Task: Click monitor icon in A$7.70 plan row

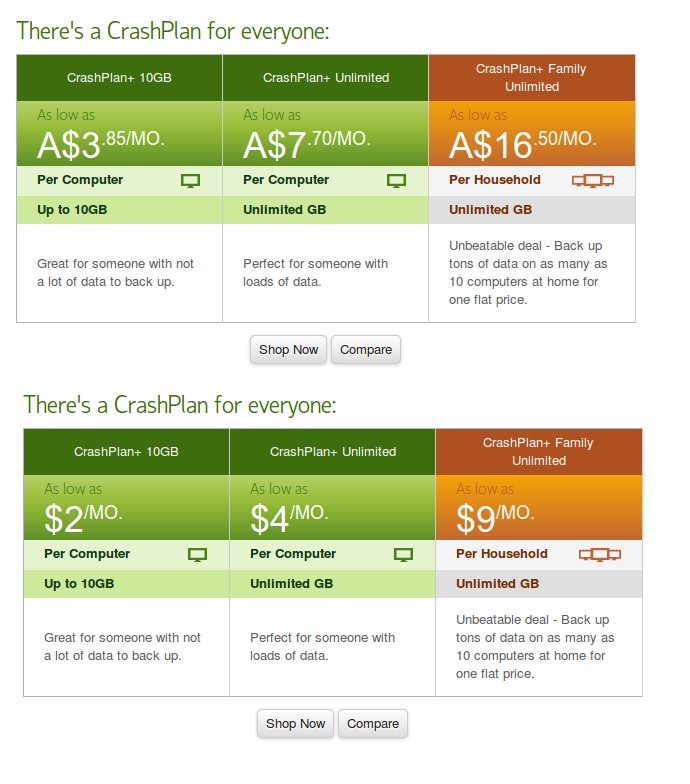Action: (396, 180)
